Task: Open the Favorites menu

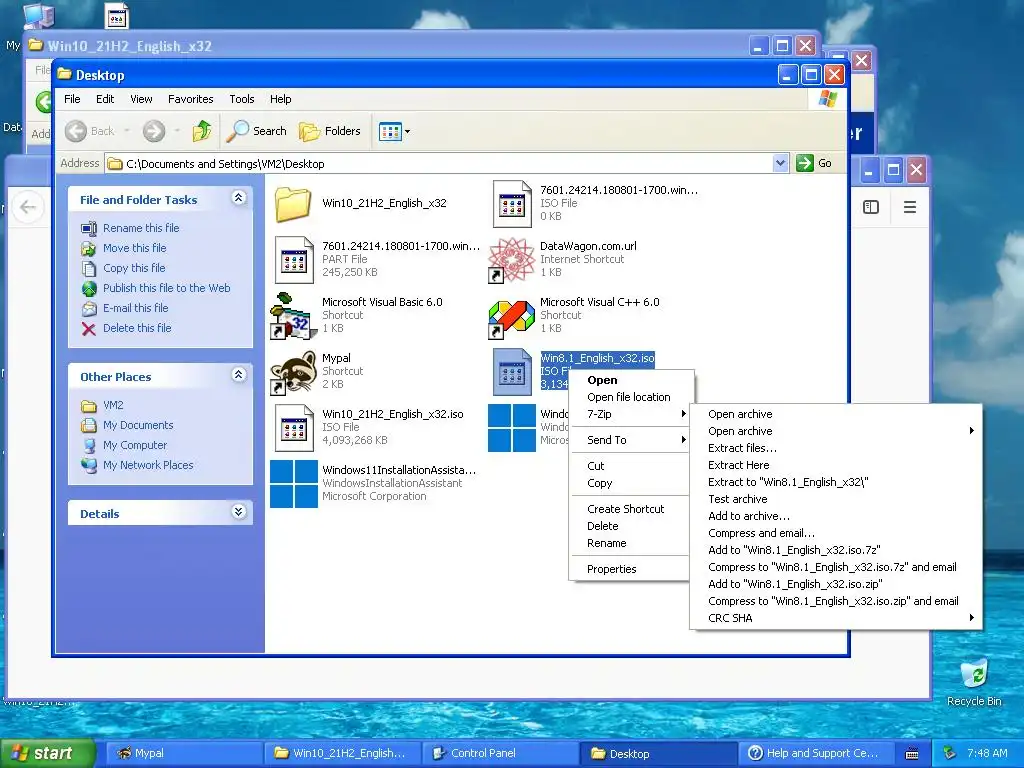Action: click(191, 99)
